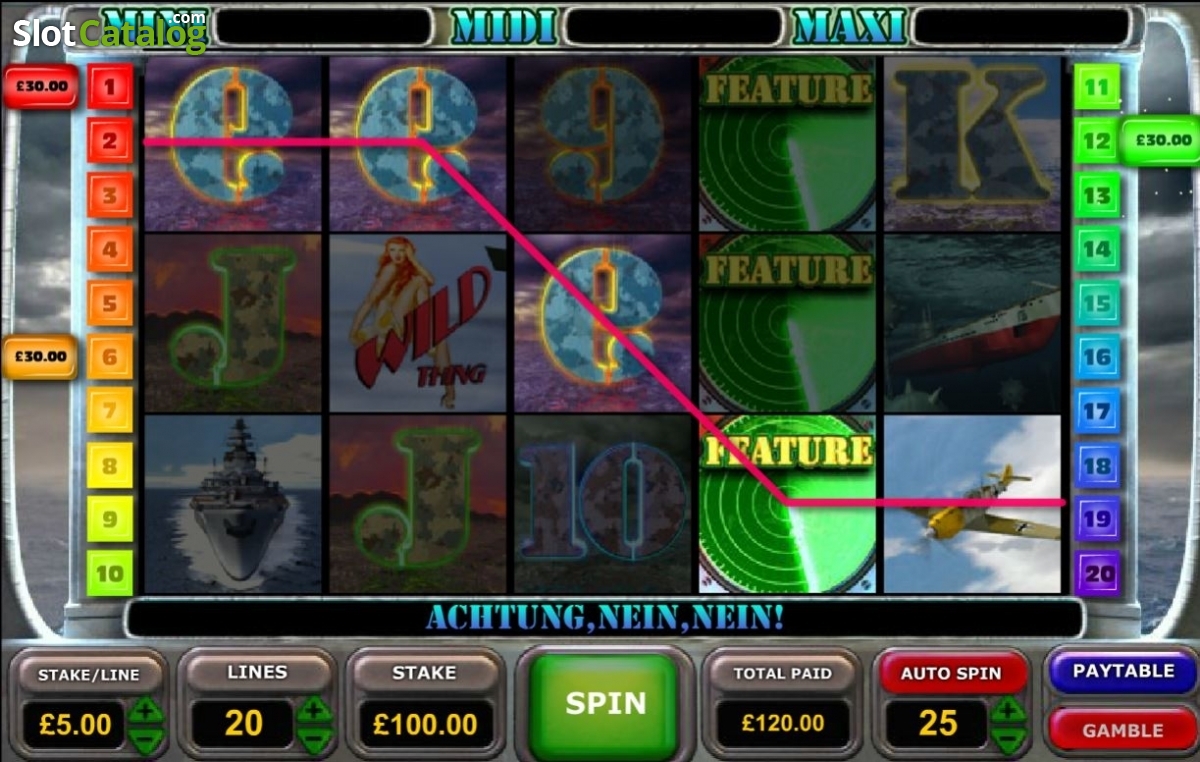
Task: Select payline 6 orange marker
Action: pyautogui.click(x=109, y=357)
